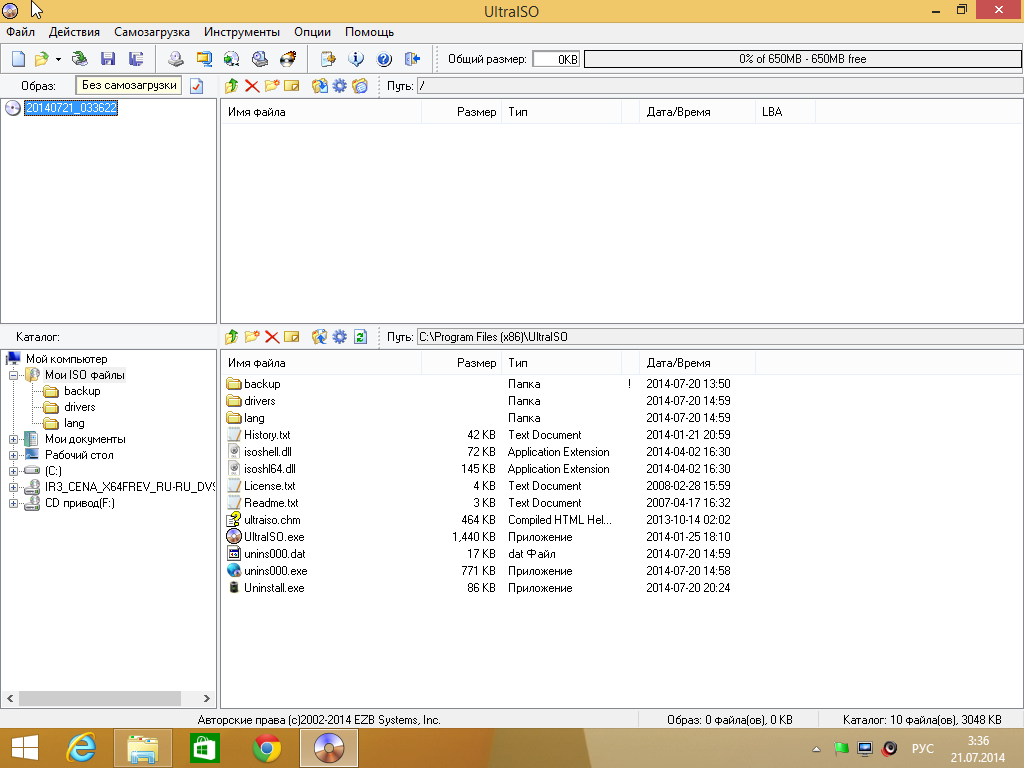
Task: Click the image path field showing /
Action: coord(720,86)
